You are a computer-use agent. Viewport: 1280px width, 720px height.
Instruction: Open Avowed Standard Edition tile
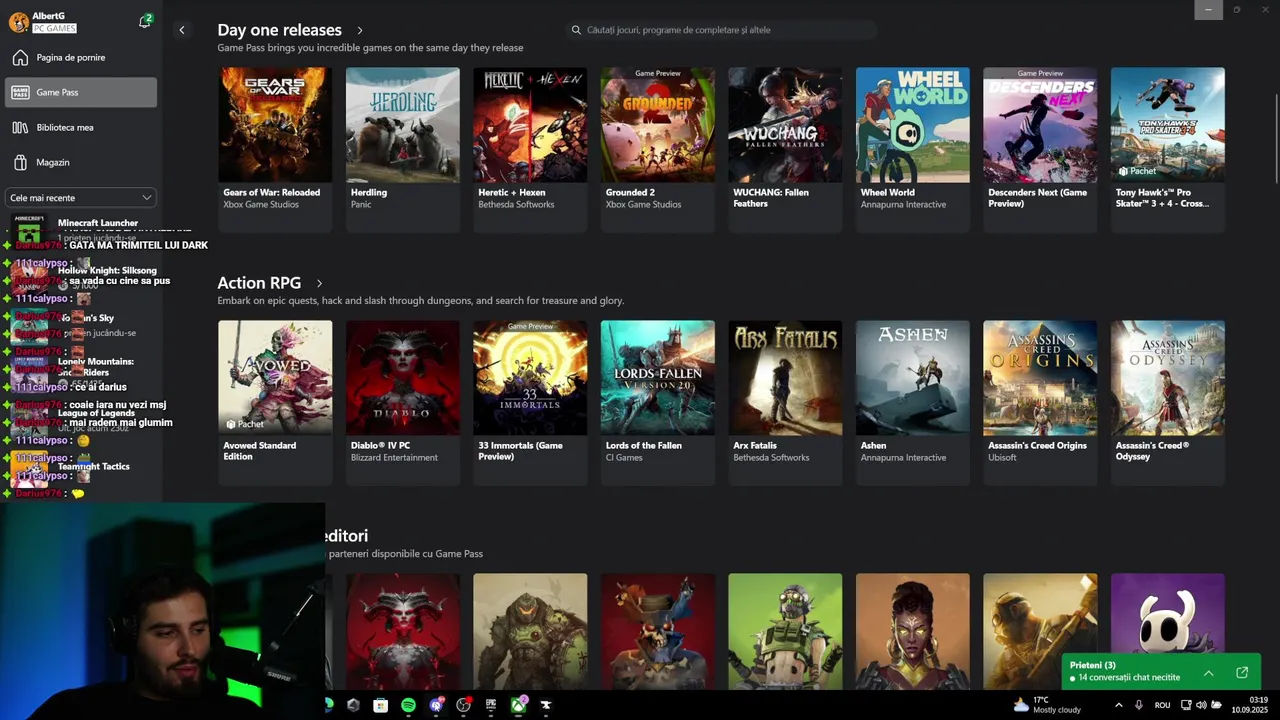[x=275, y=402]
